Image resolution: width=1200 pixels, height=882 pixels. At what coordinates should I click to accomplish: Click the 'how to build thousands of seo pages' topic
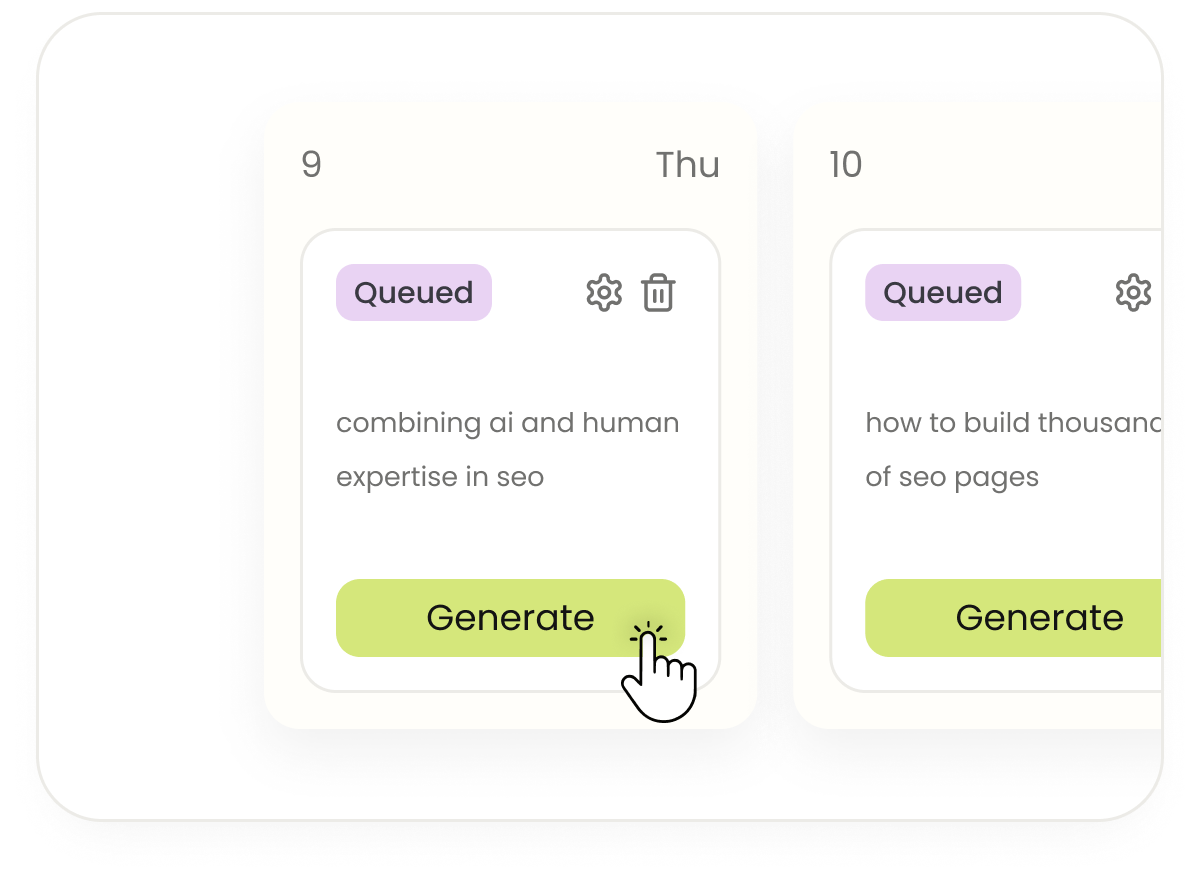click(x=1010, y=448)
